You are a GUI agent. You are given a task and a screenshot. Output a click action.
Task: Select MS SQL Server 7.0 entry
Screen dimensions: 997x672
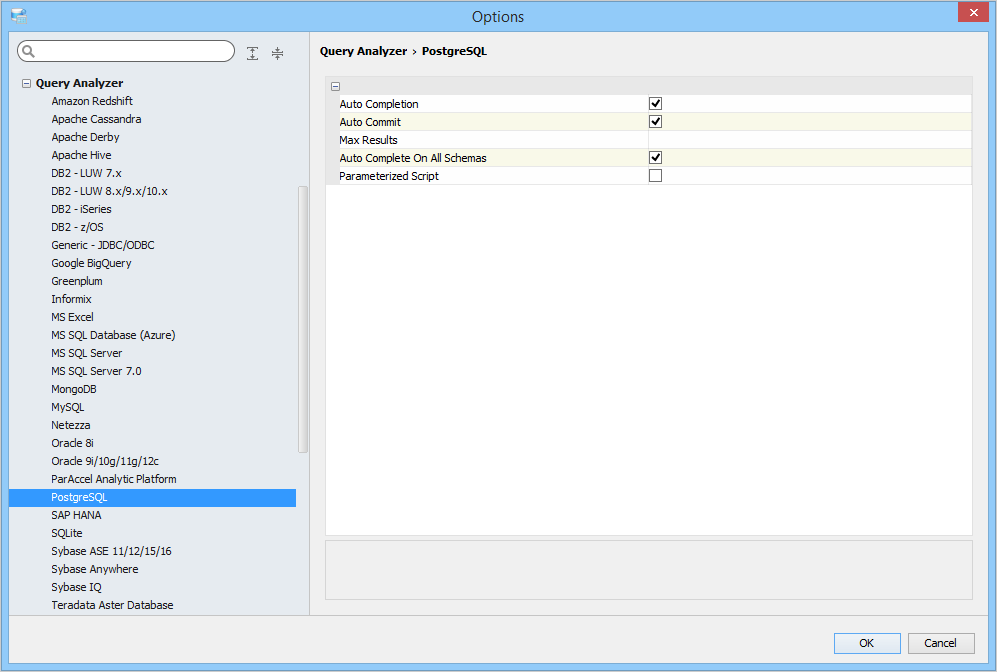97,371
